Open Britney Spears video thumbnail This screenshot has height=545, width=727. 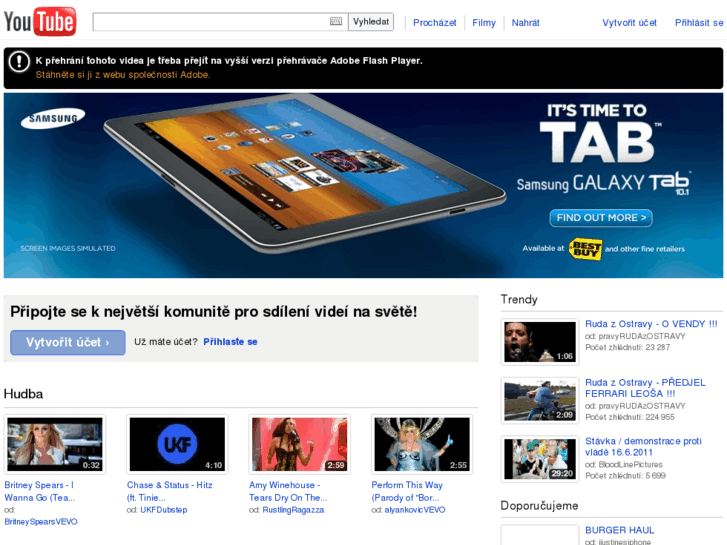coord(55,444)
